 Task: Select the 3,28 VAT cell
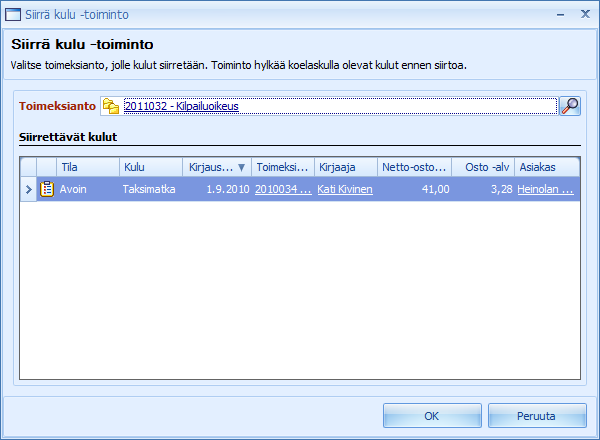coord(483,189)
